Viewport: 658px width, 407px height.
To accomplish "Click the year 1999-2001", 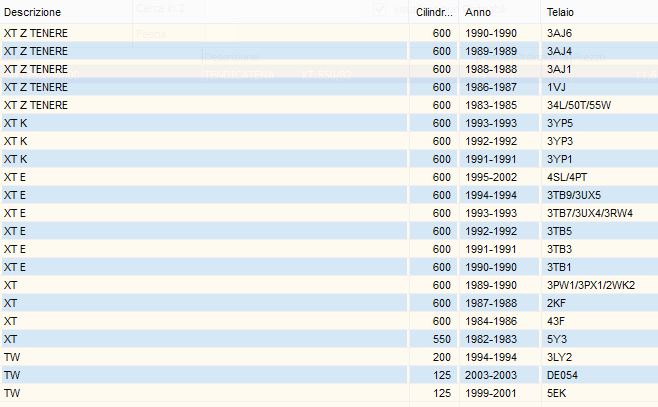I will (x=491, y=394).
